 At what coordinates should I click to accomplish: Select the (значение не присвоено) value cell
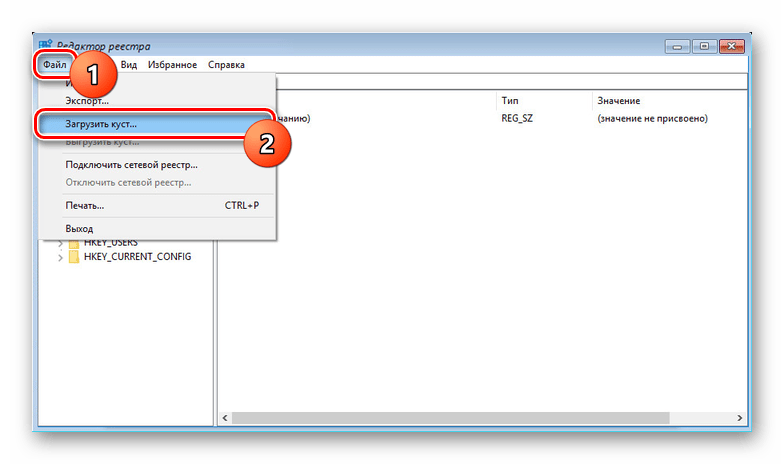coord(652,118)
